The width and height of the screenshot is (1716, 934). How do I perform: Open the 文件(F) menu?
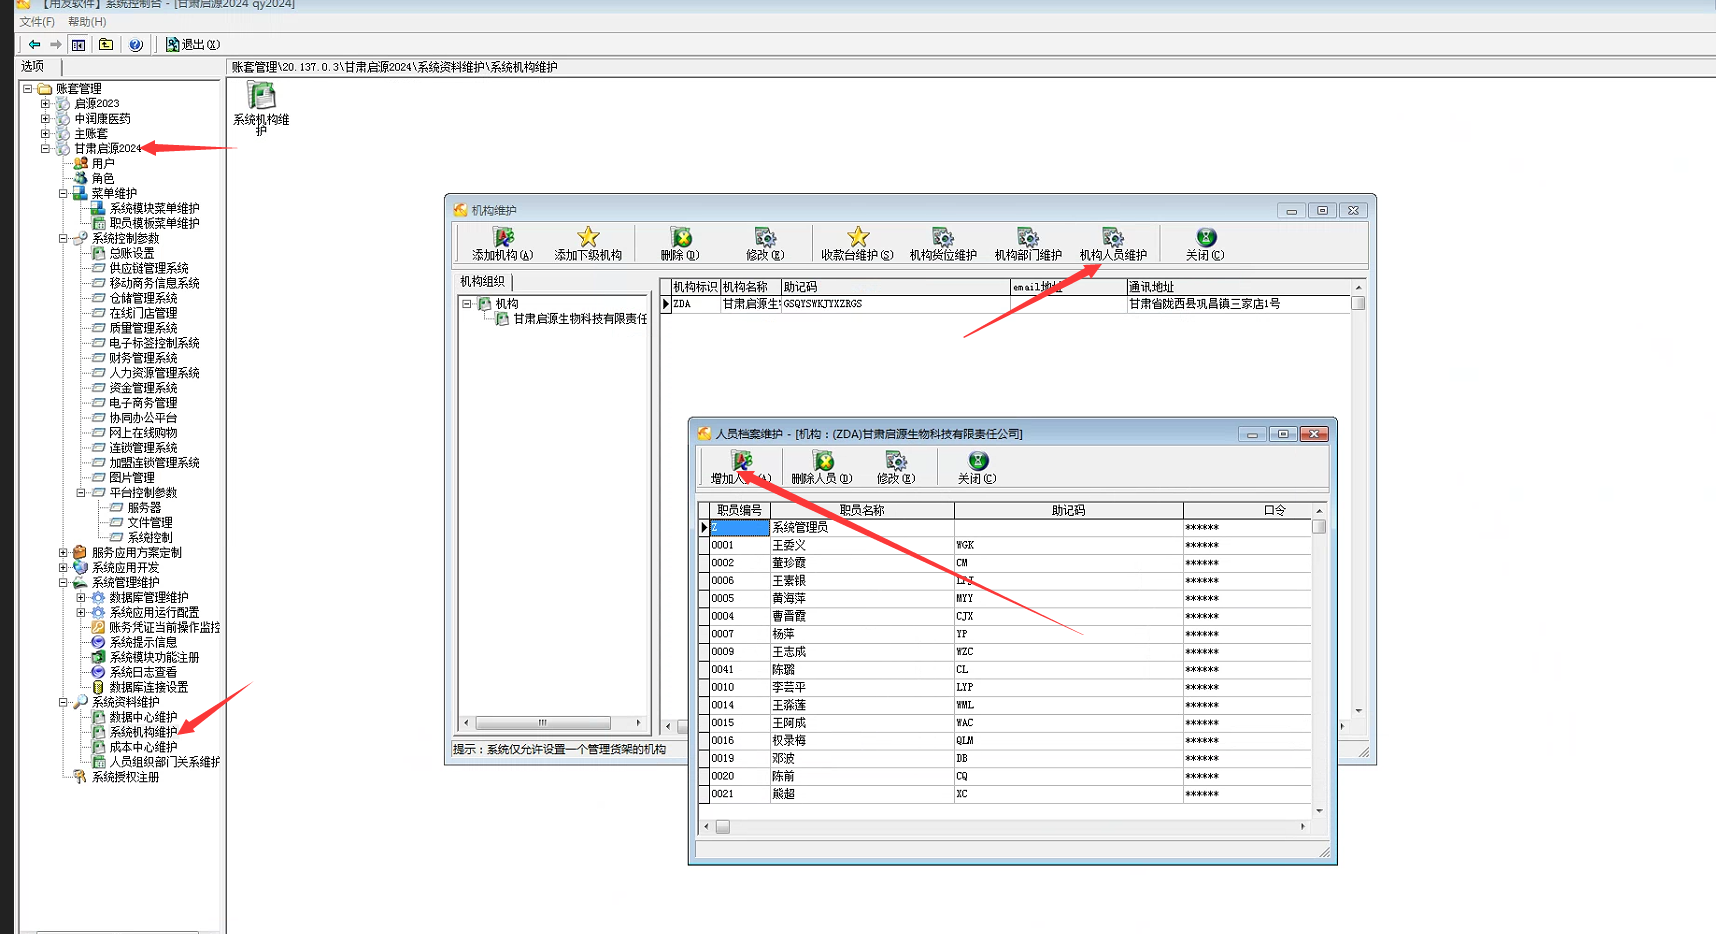[37, 21]
